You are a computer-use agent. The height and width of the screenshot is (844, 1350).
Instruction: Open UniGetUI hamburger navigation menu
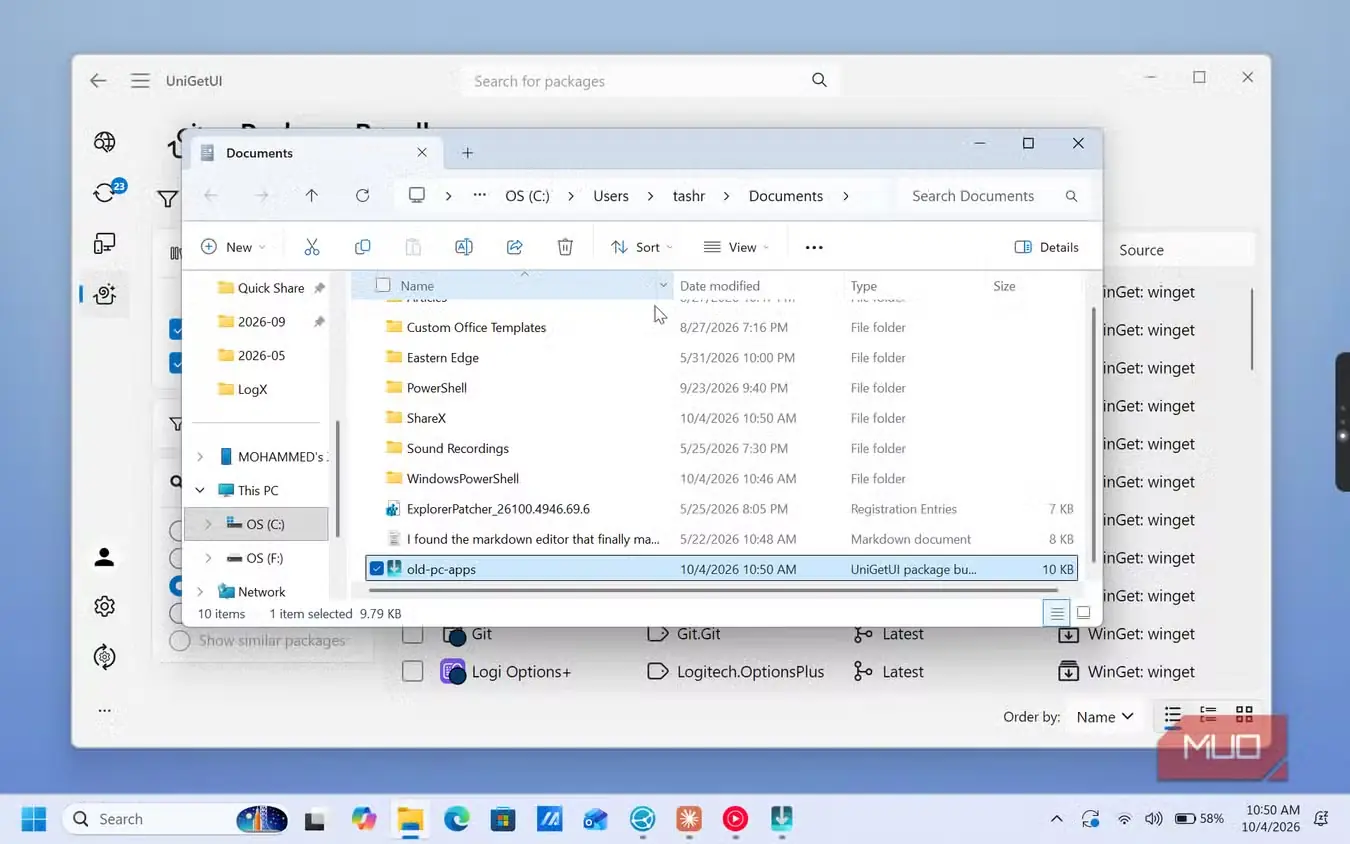click(140, 81)
